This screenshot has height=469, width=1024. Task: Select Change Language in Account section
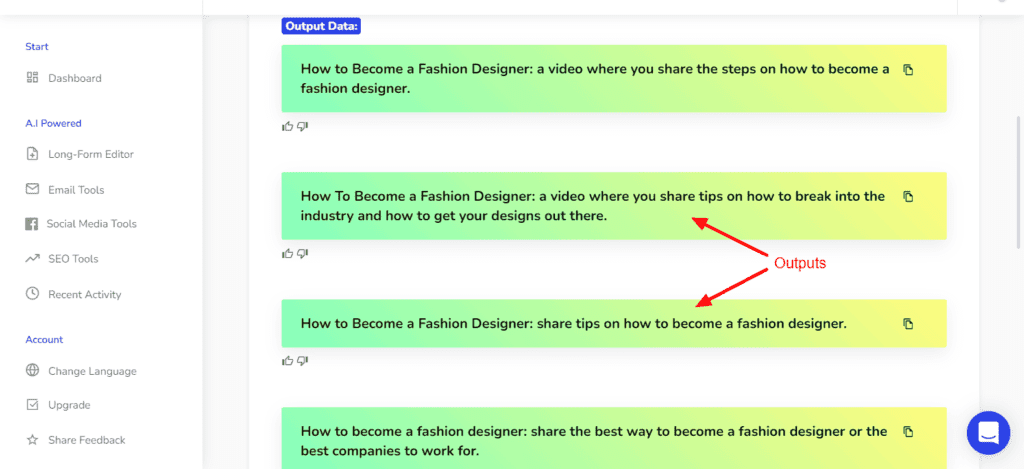[92, 371]
